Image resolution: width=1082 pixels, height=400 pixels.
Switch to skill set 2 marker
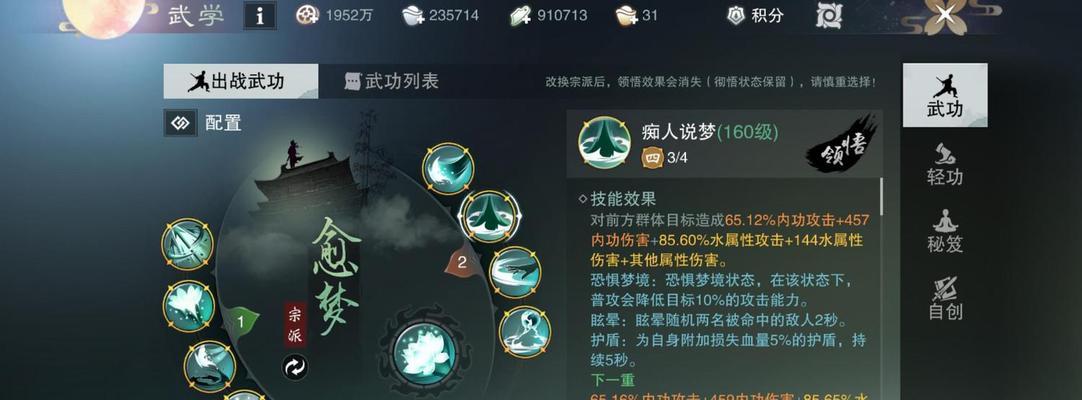[462, 262]
